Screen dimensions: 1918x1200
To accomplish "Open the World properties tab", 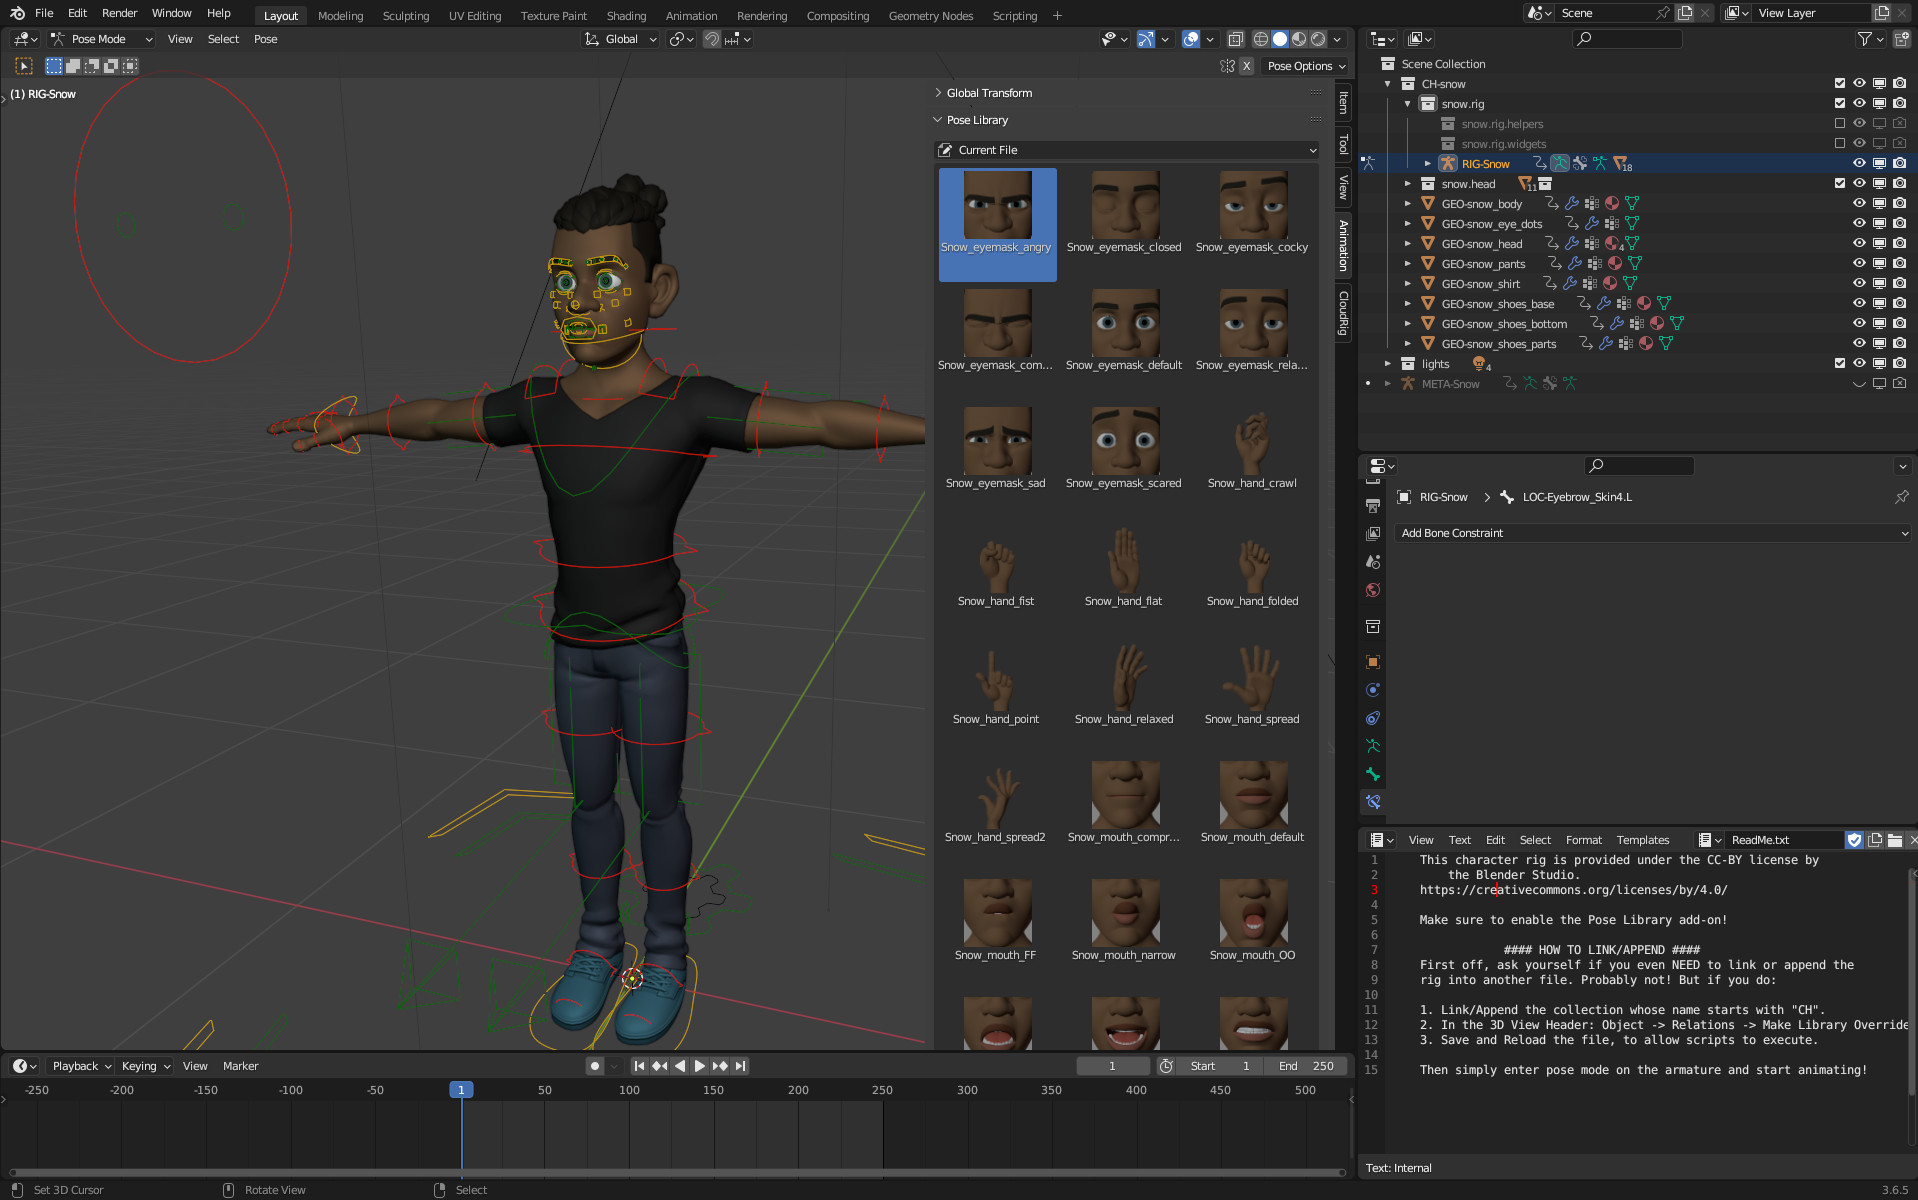I will pos(1373,590).
